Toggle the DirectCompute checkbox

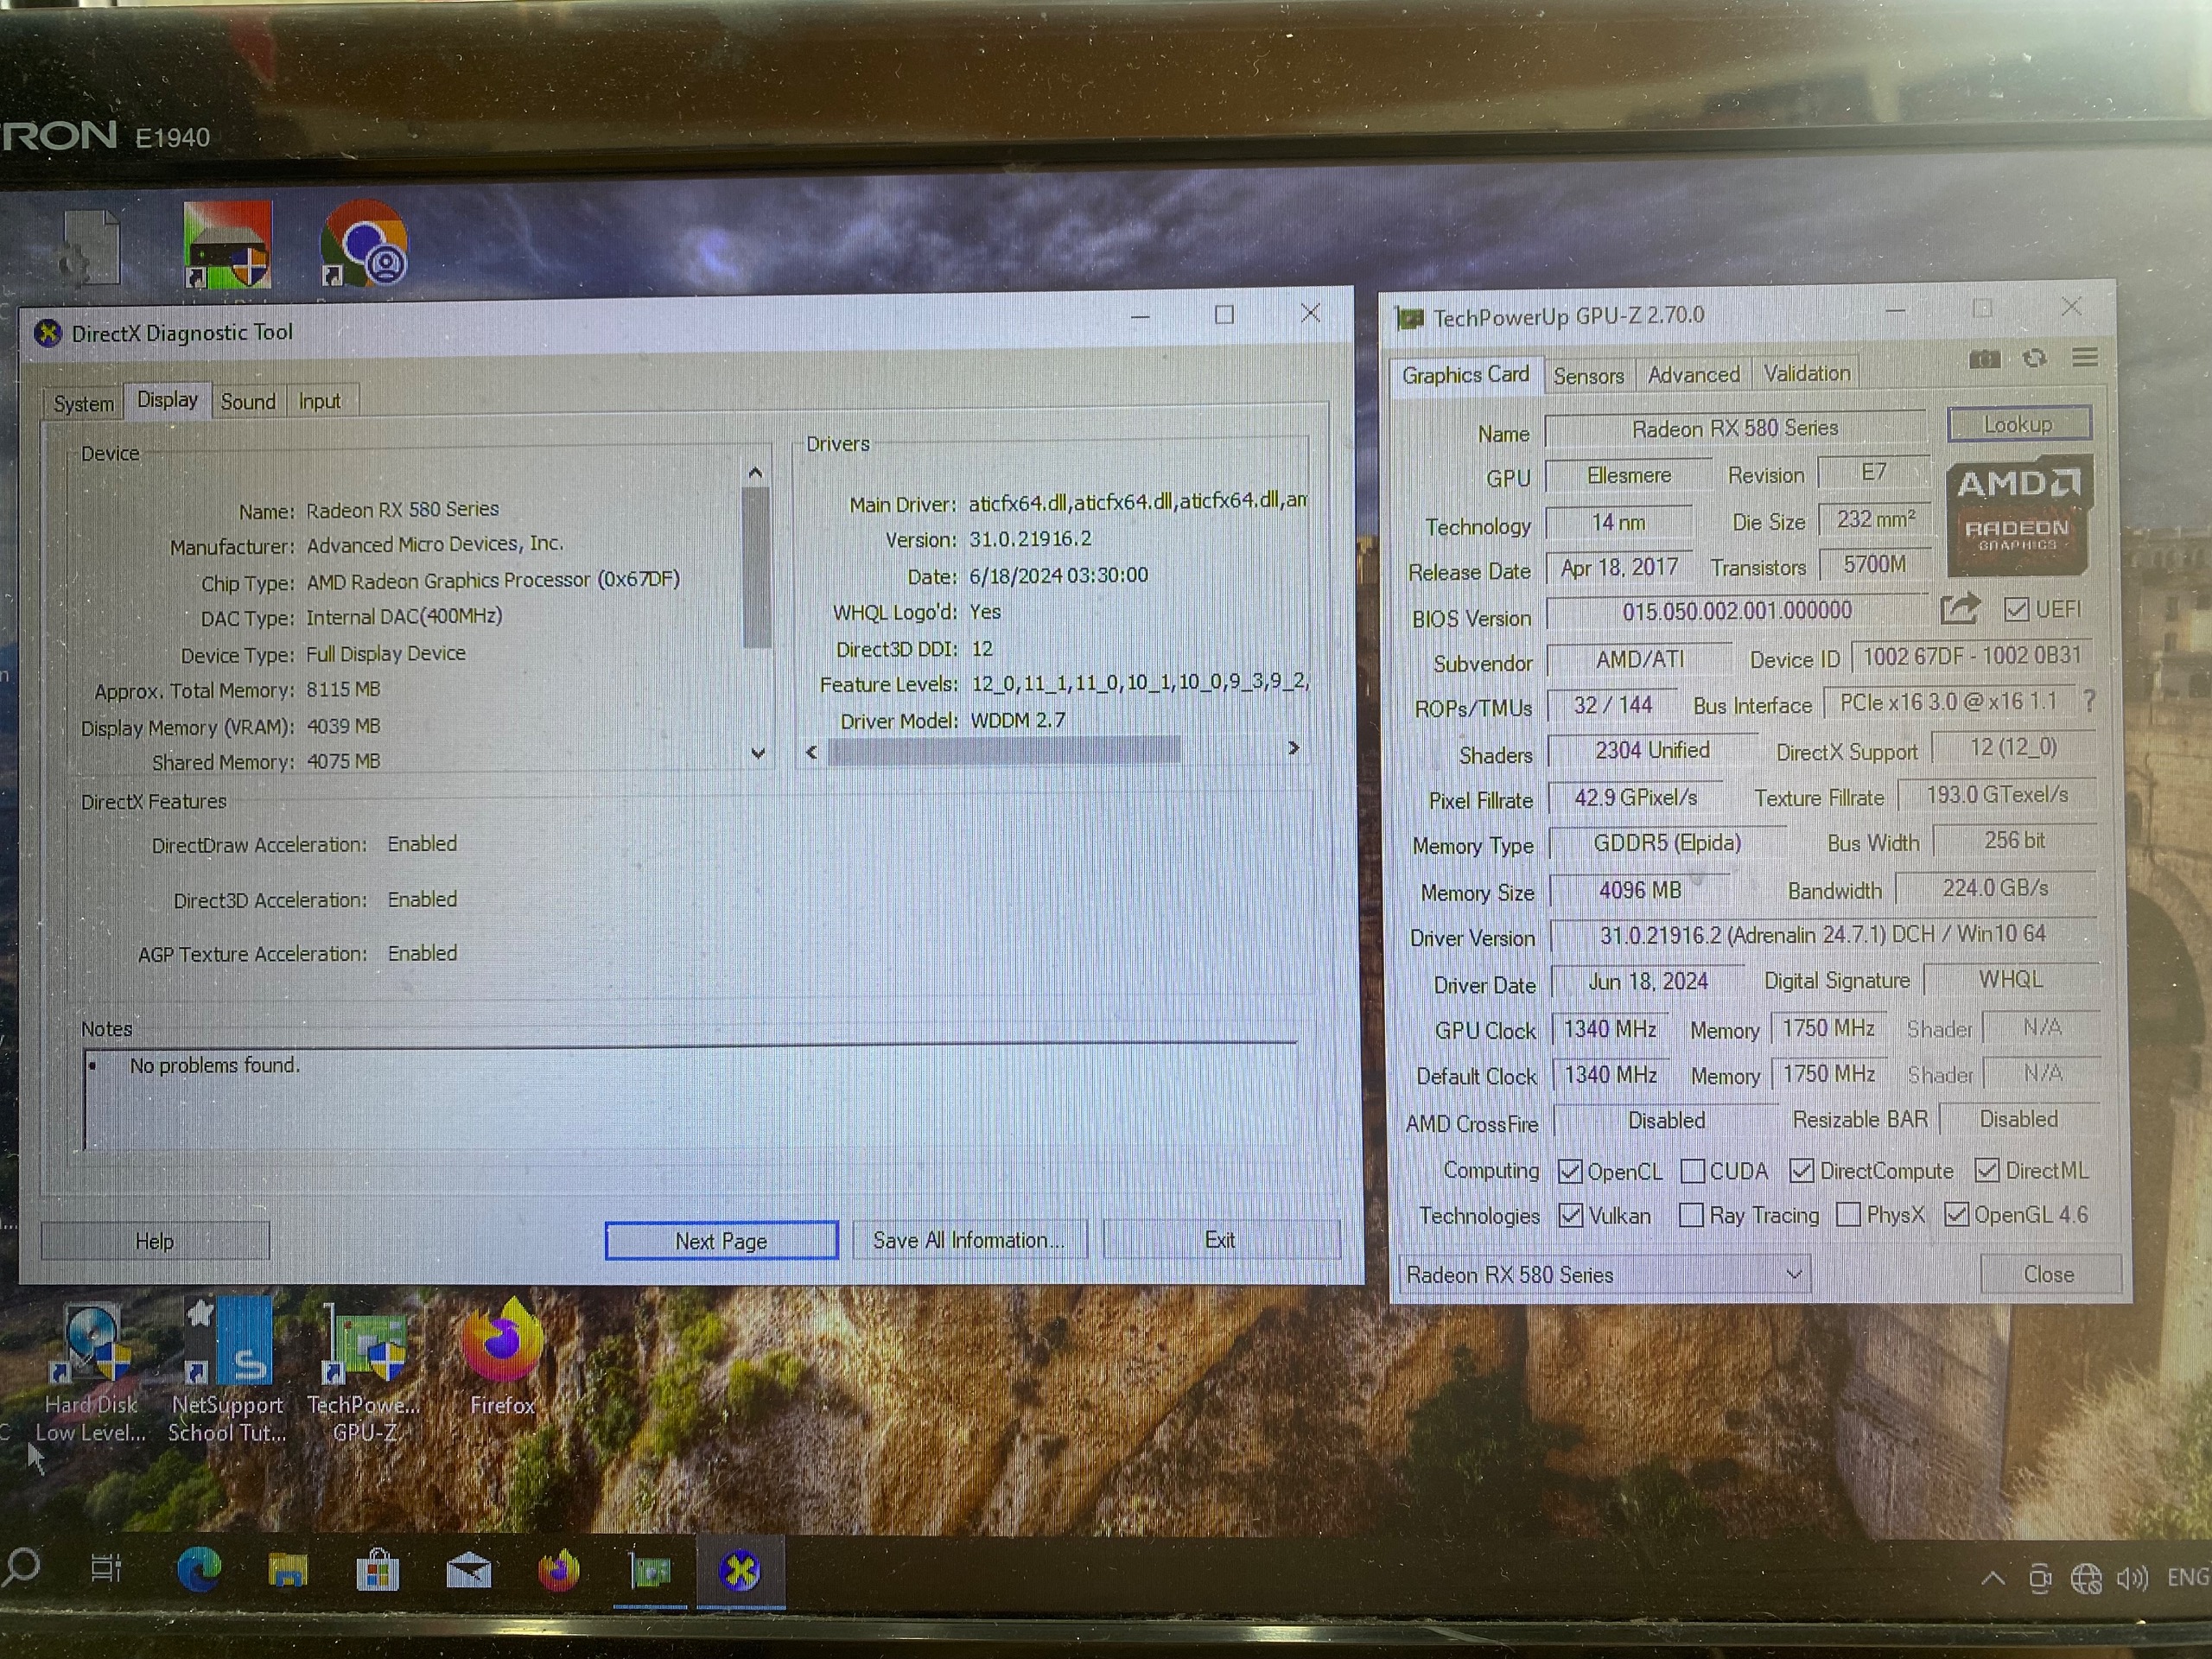(1802, 1170)
